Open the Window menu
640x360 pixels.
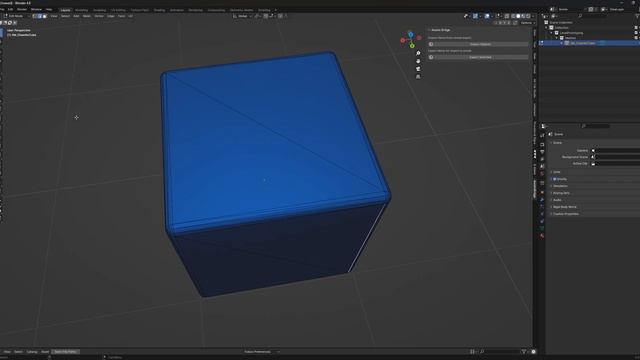pos(36,9)
